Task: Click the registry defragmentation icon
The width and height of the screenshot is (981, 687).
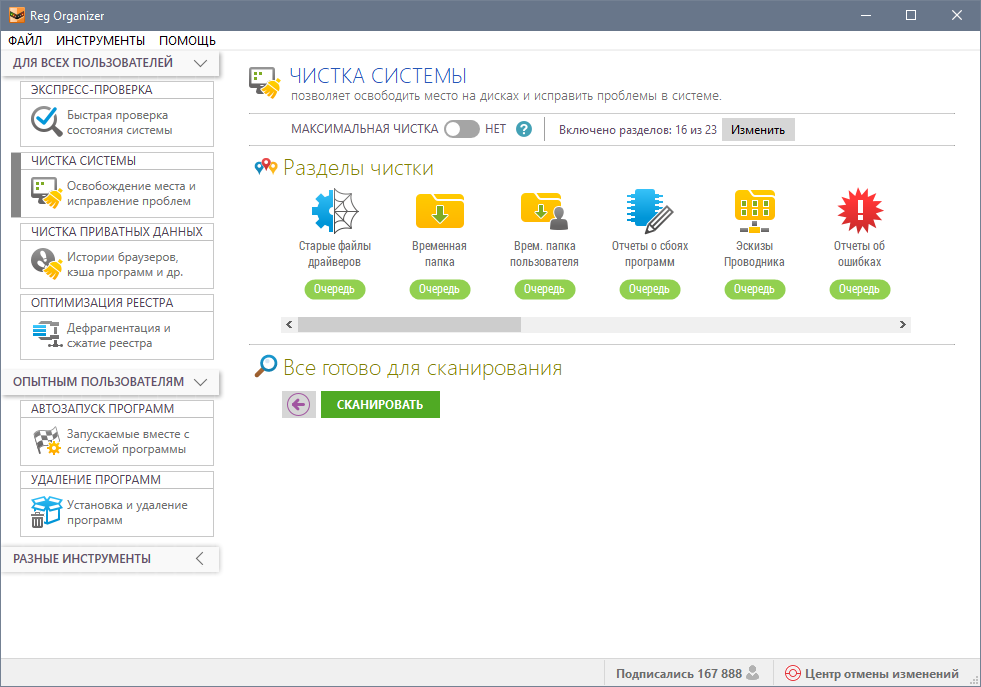Action: click(x=46, y=334)
